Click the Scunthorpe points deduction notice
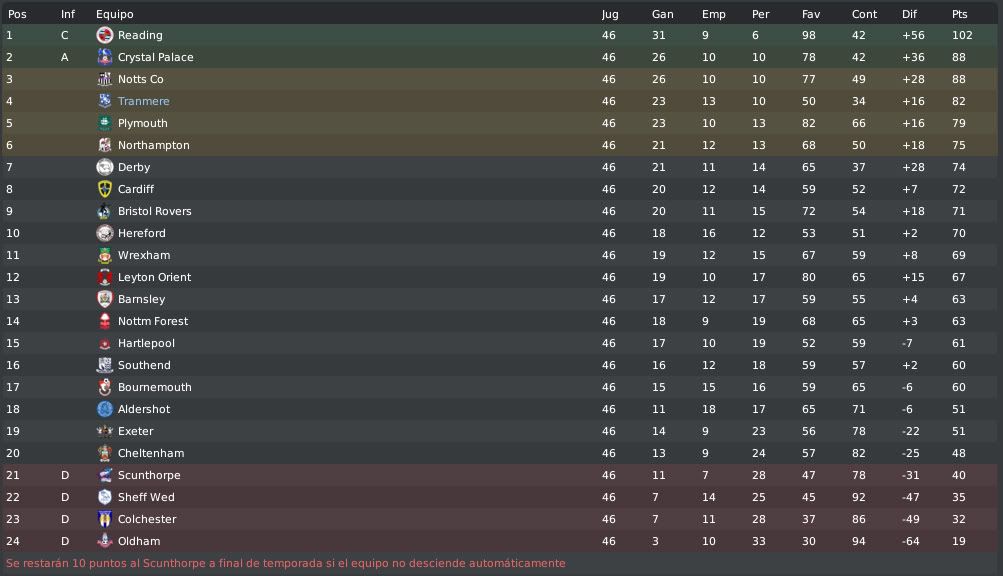This screenshot has height=576, width=1003. pos(285,563)
